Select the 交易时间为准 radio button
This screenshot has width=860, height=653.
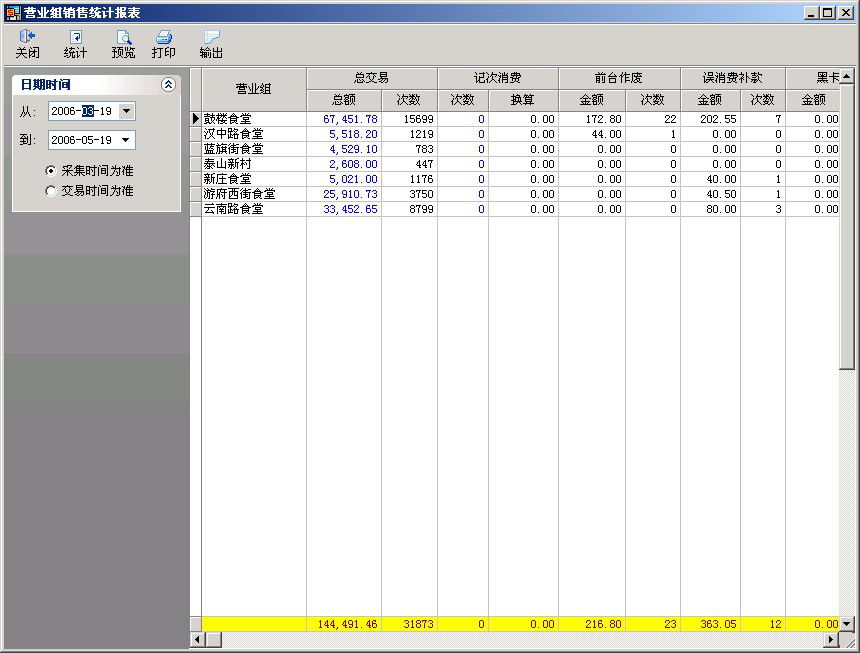coord(51,191)
